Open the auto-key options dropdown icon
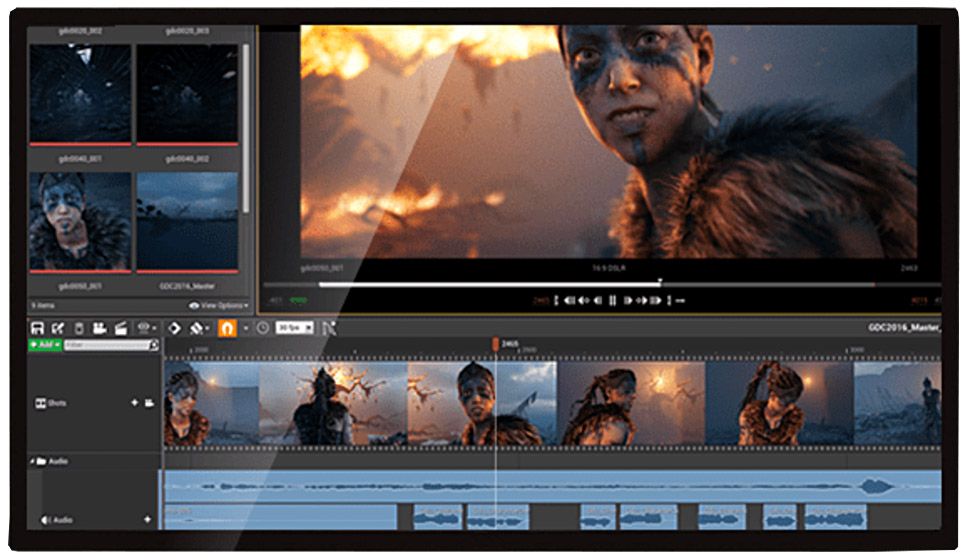Viewport: 970px width, 559px height. coord(199,328)
